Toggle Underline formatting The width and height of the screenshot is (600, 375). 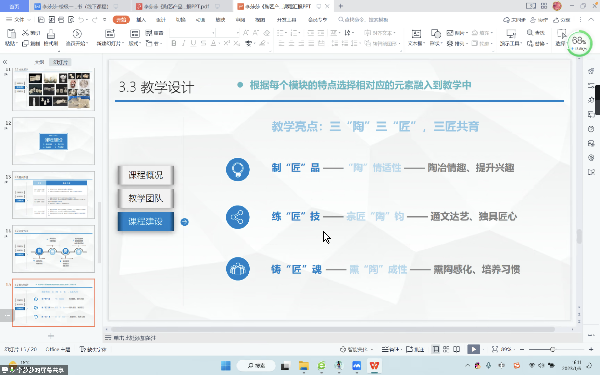pos(193,44)
